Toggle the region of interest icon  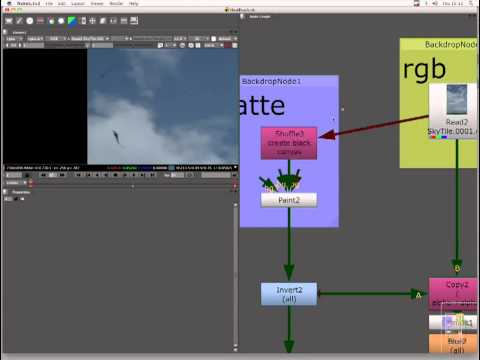point(160,45)
